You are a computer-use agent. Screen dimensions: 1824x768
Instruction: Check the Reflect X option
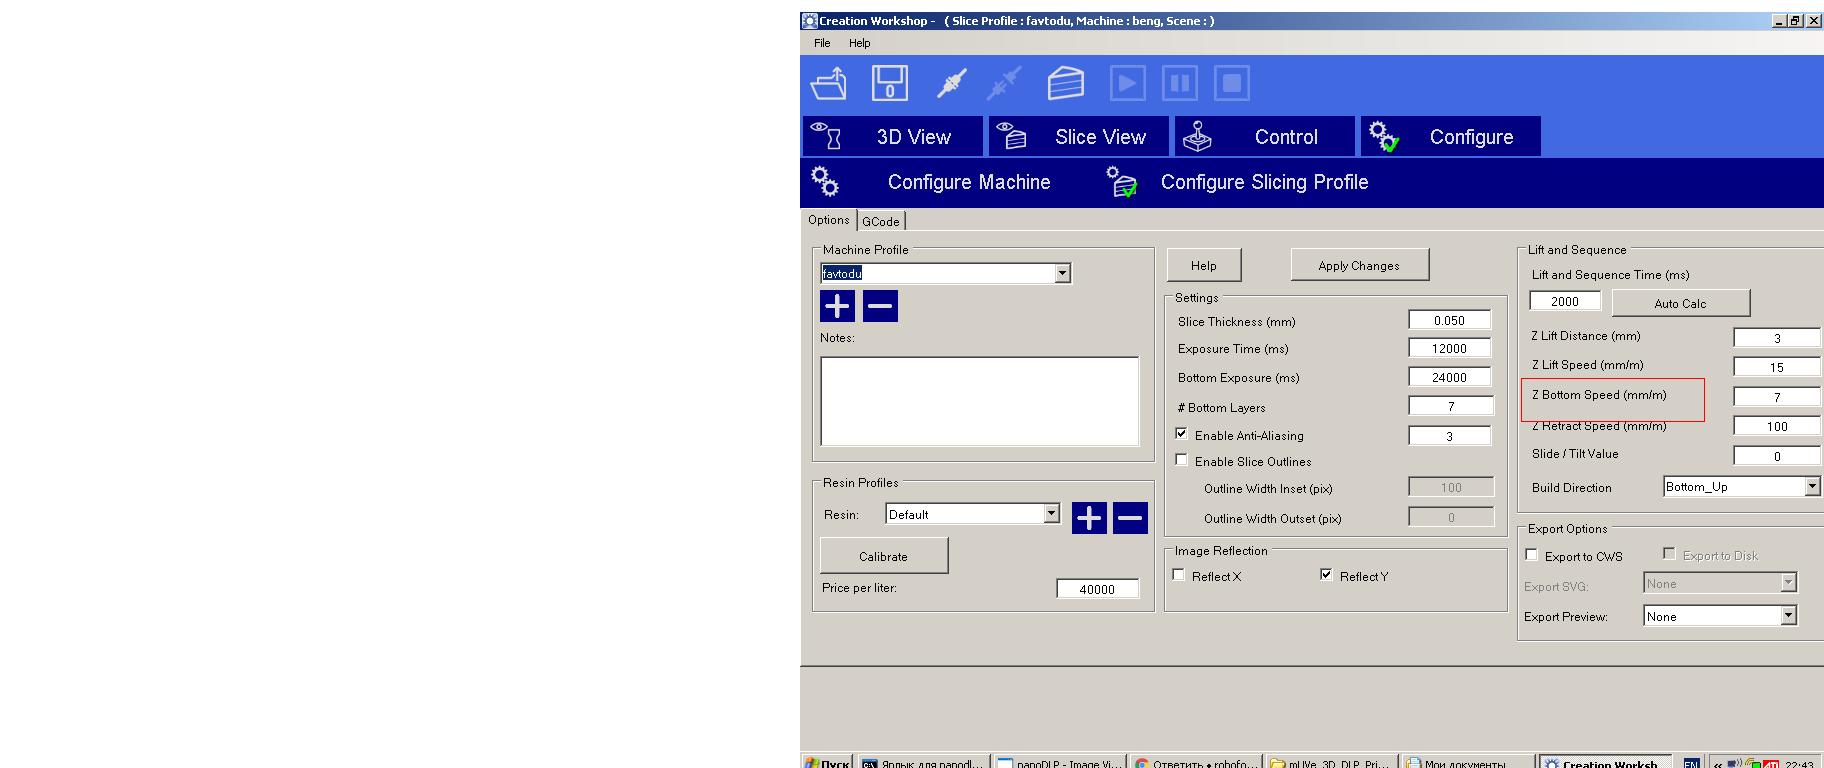coord(1179,575)
